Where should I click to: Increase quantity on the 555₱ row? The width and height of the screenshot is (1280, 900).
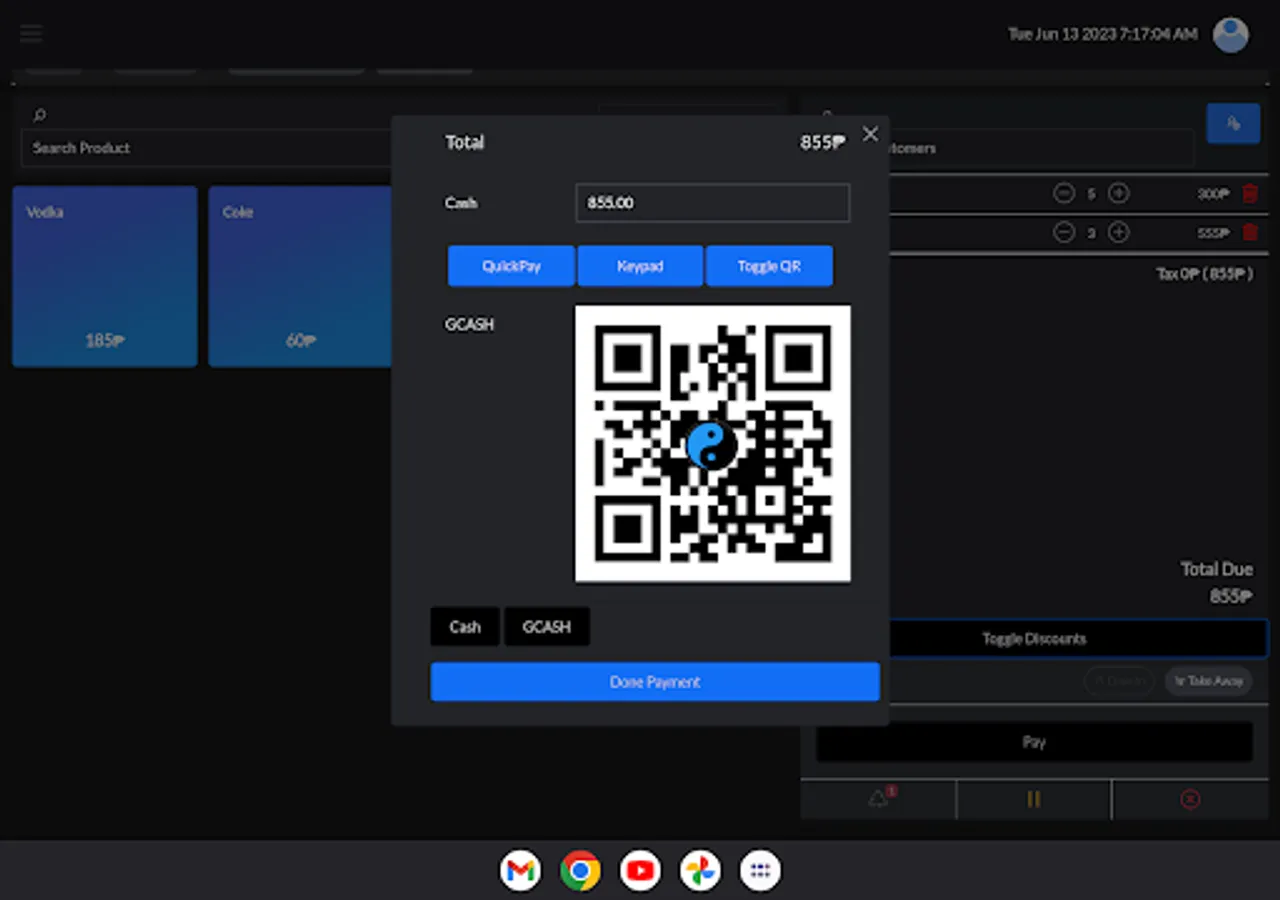pos(1119,232)
